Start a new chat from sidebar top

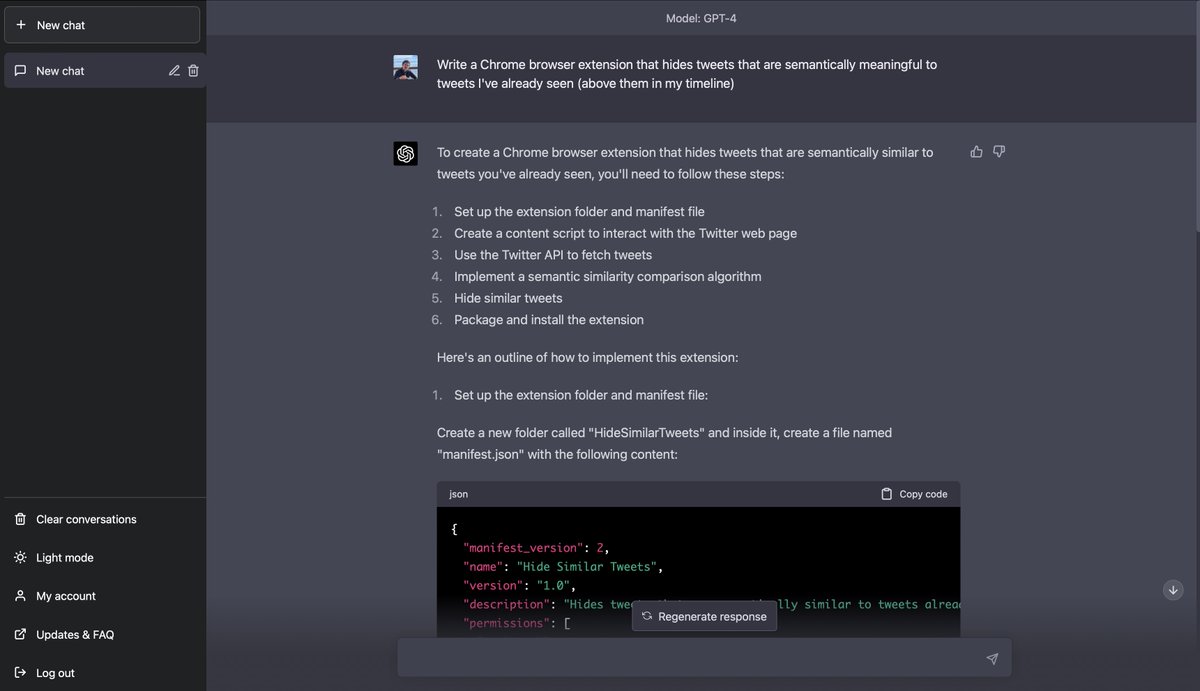[102, 25]
